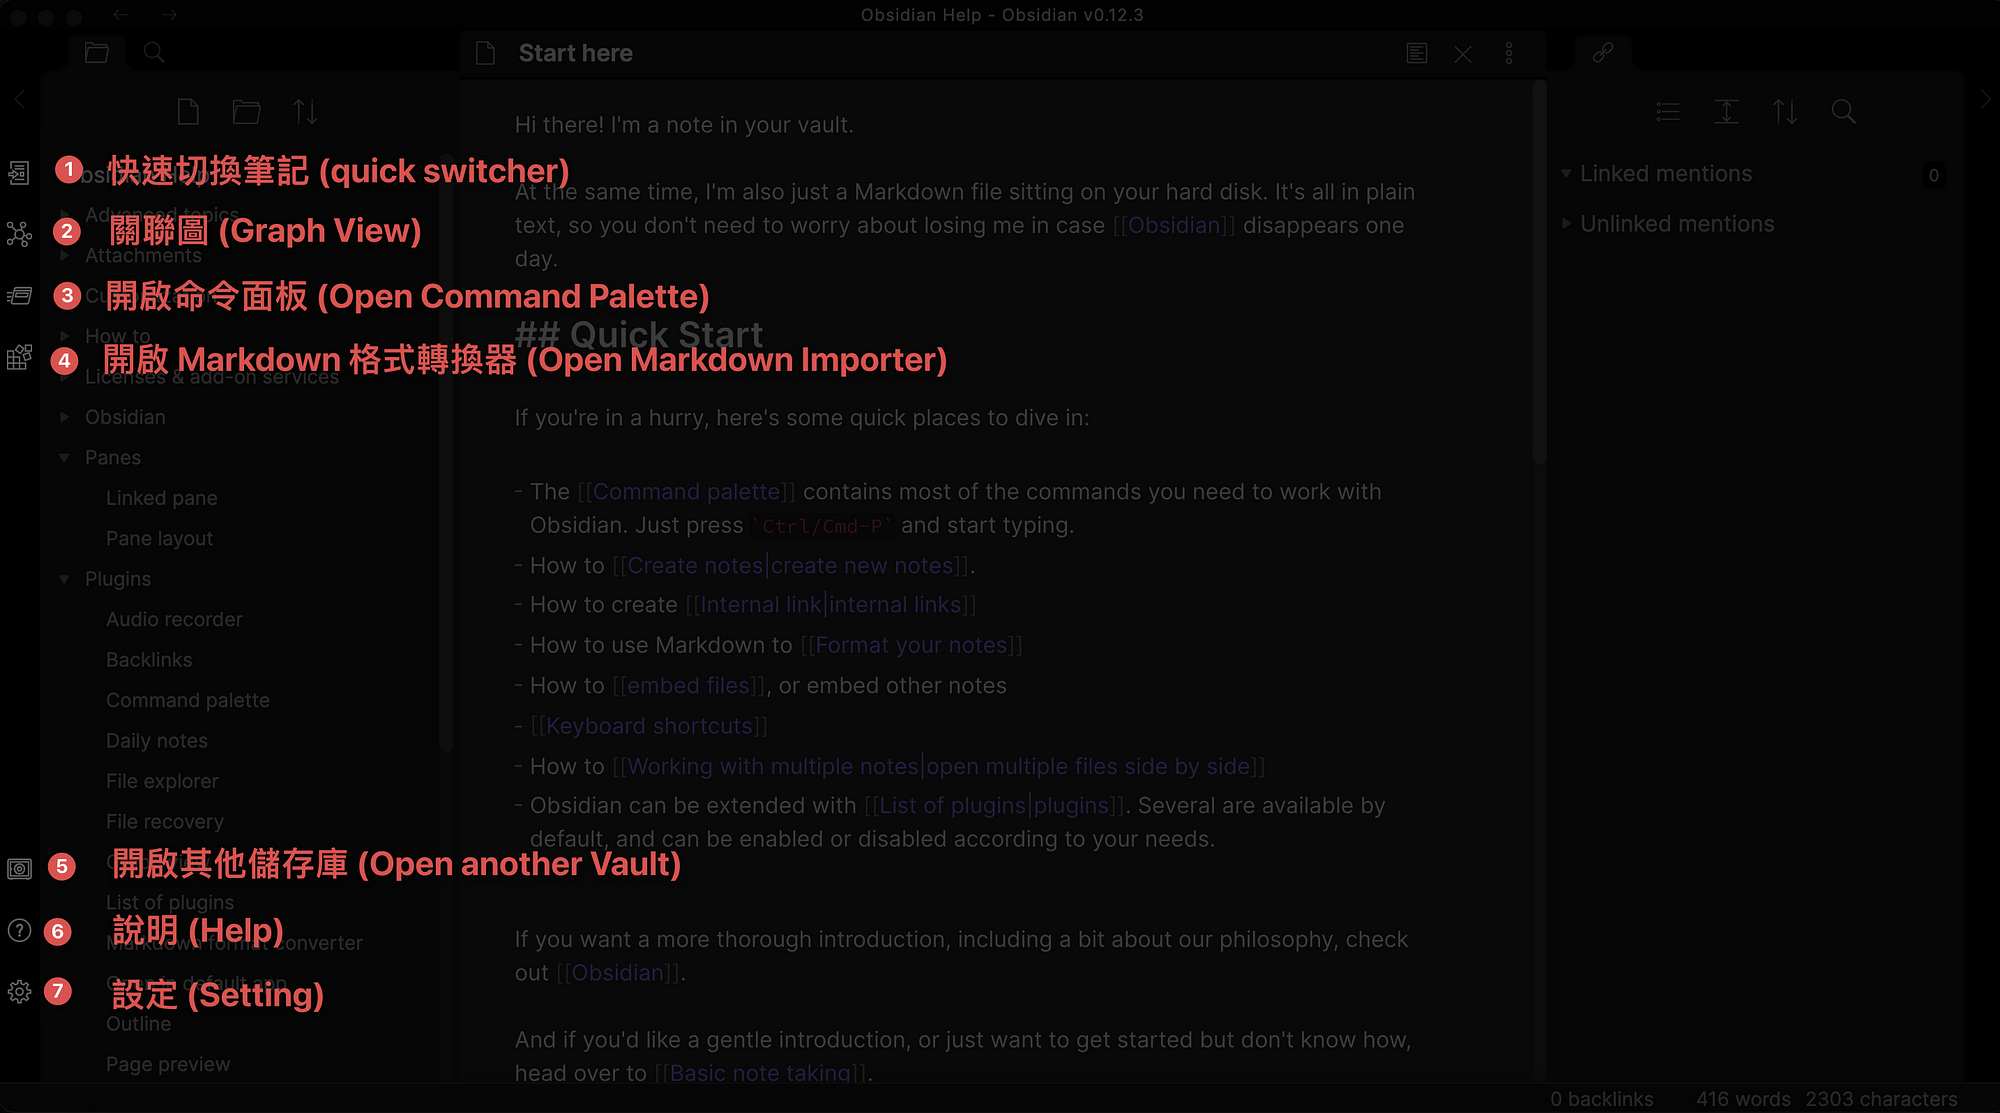Image resolution: width=2000 pixels, height=1113 pixels.
Task: Toggle show more context icon in backlinks
Action: (x=1727, y=111)
